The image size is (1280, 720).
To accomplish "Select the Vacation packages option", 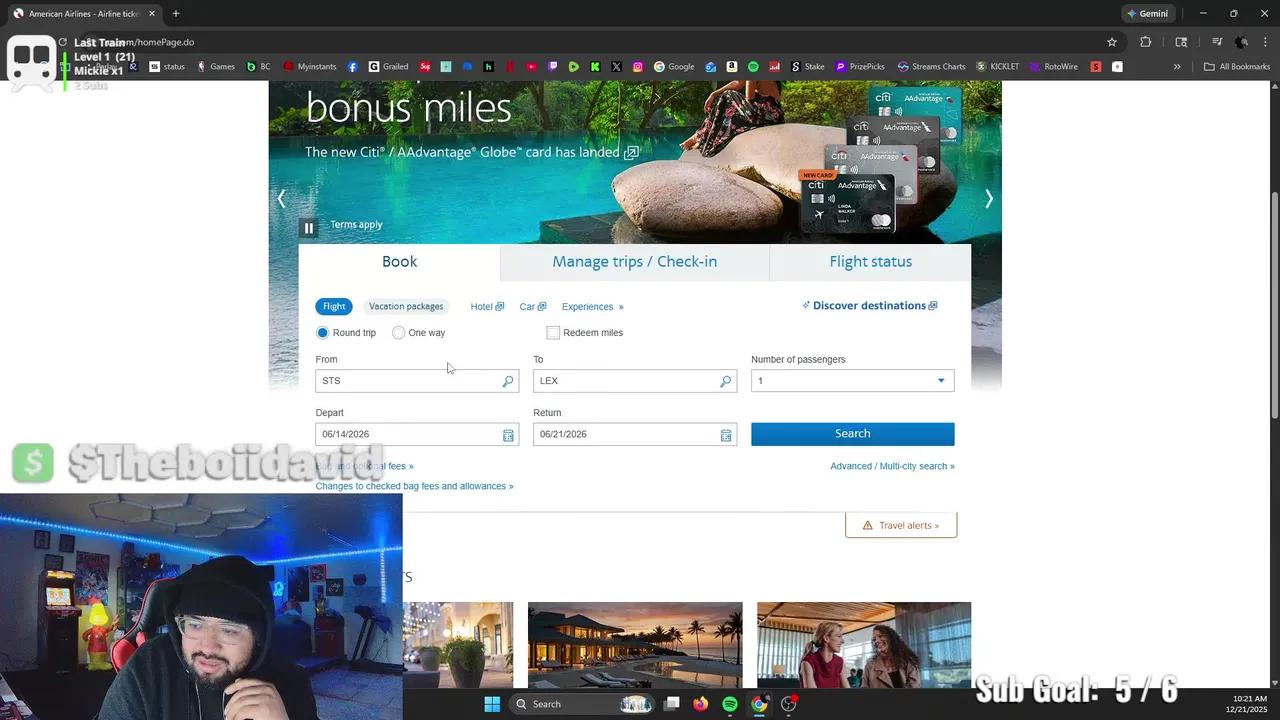I will 406,306.
